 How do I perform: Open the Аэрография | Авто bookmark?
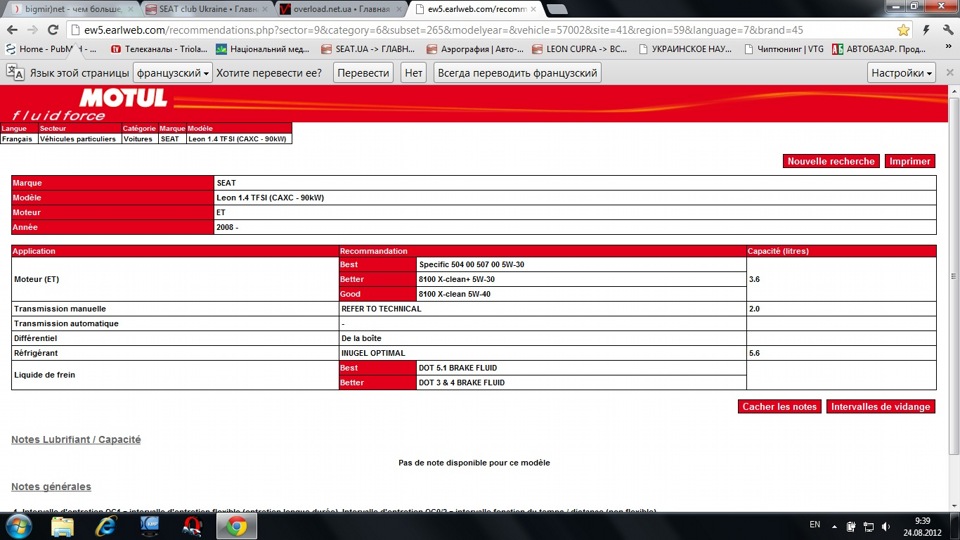click(475, 49)
